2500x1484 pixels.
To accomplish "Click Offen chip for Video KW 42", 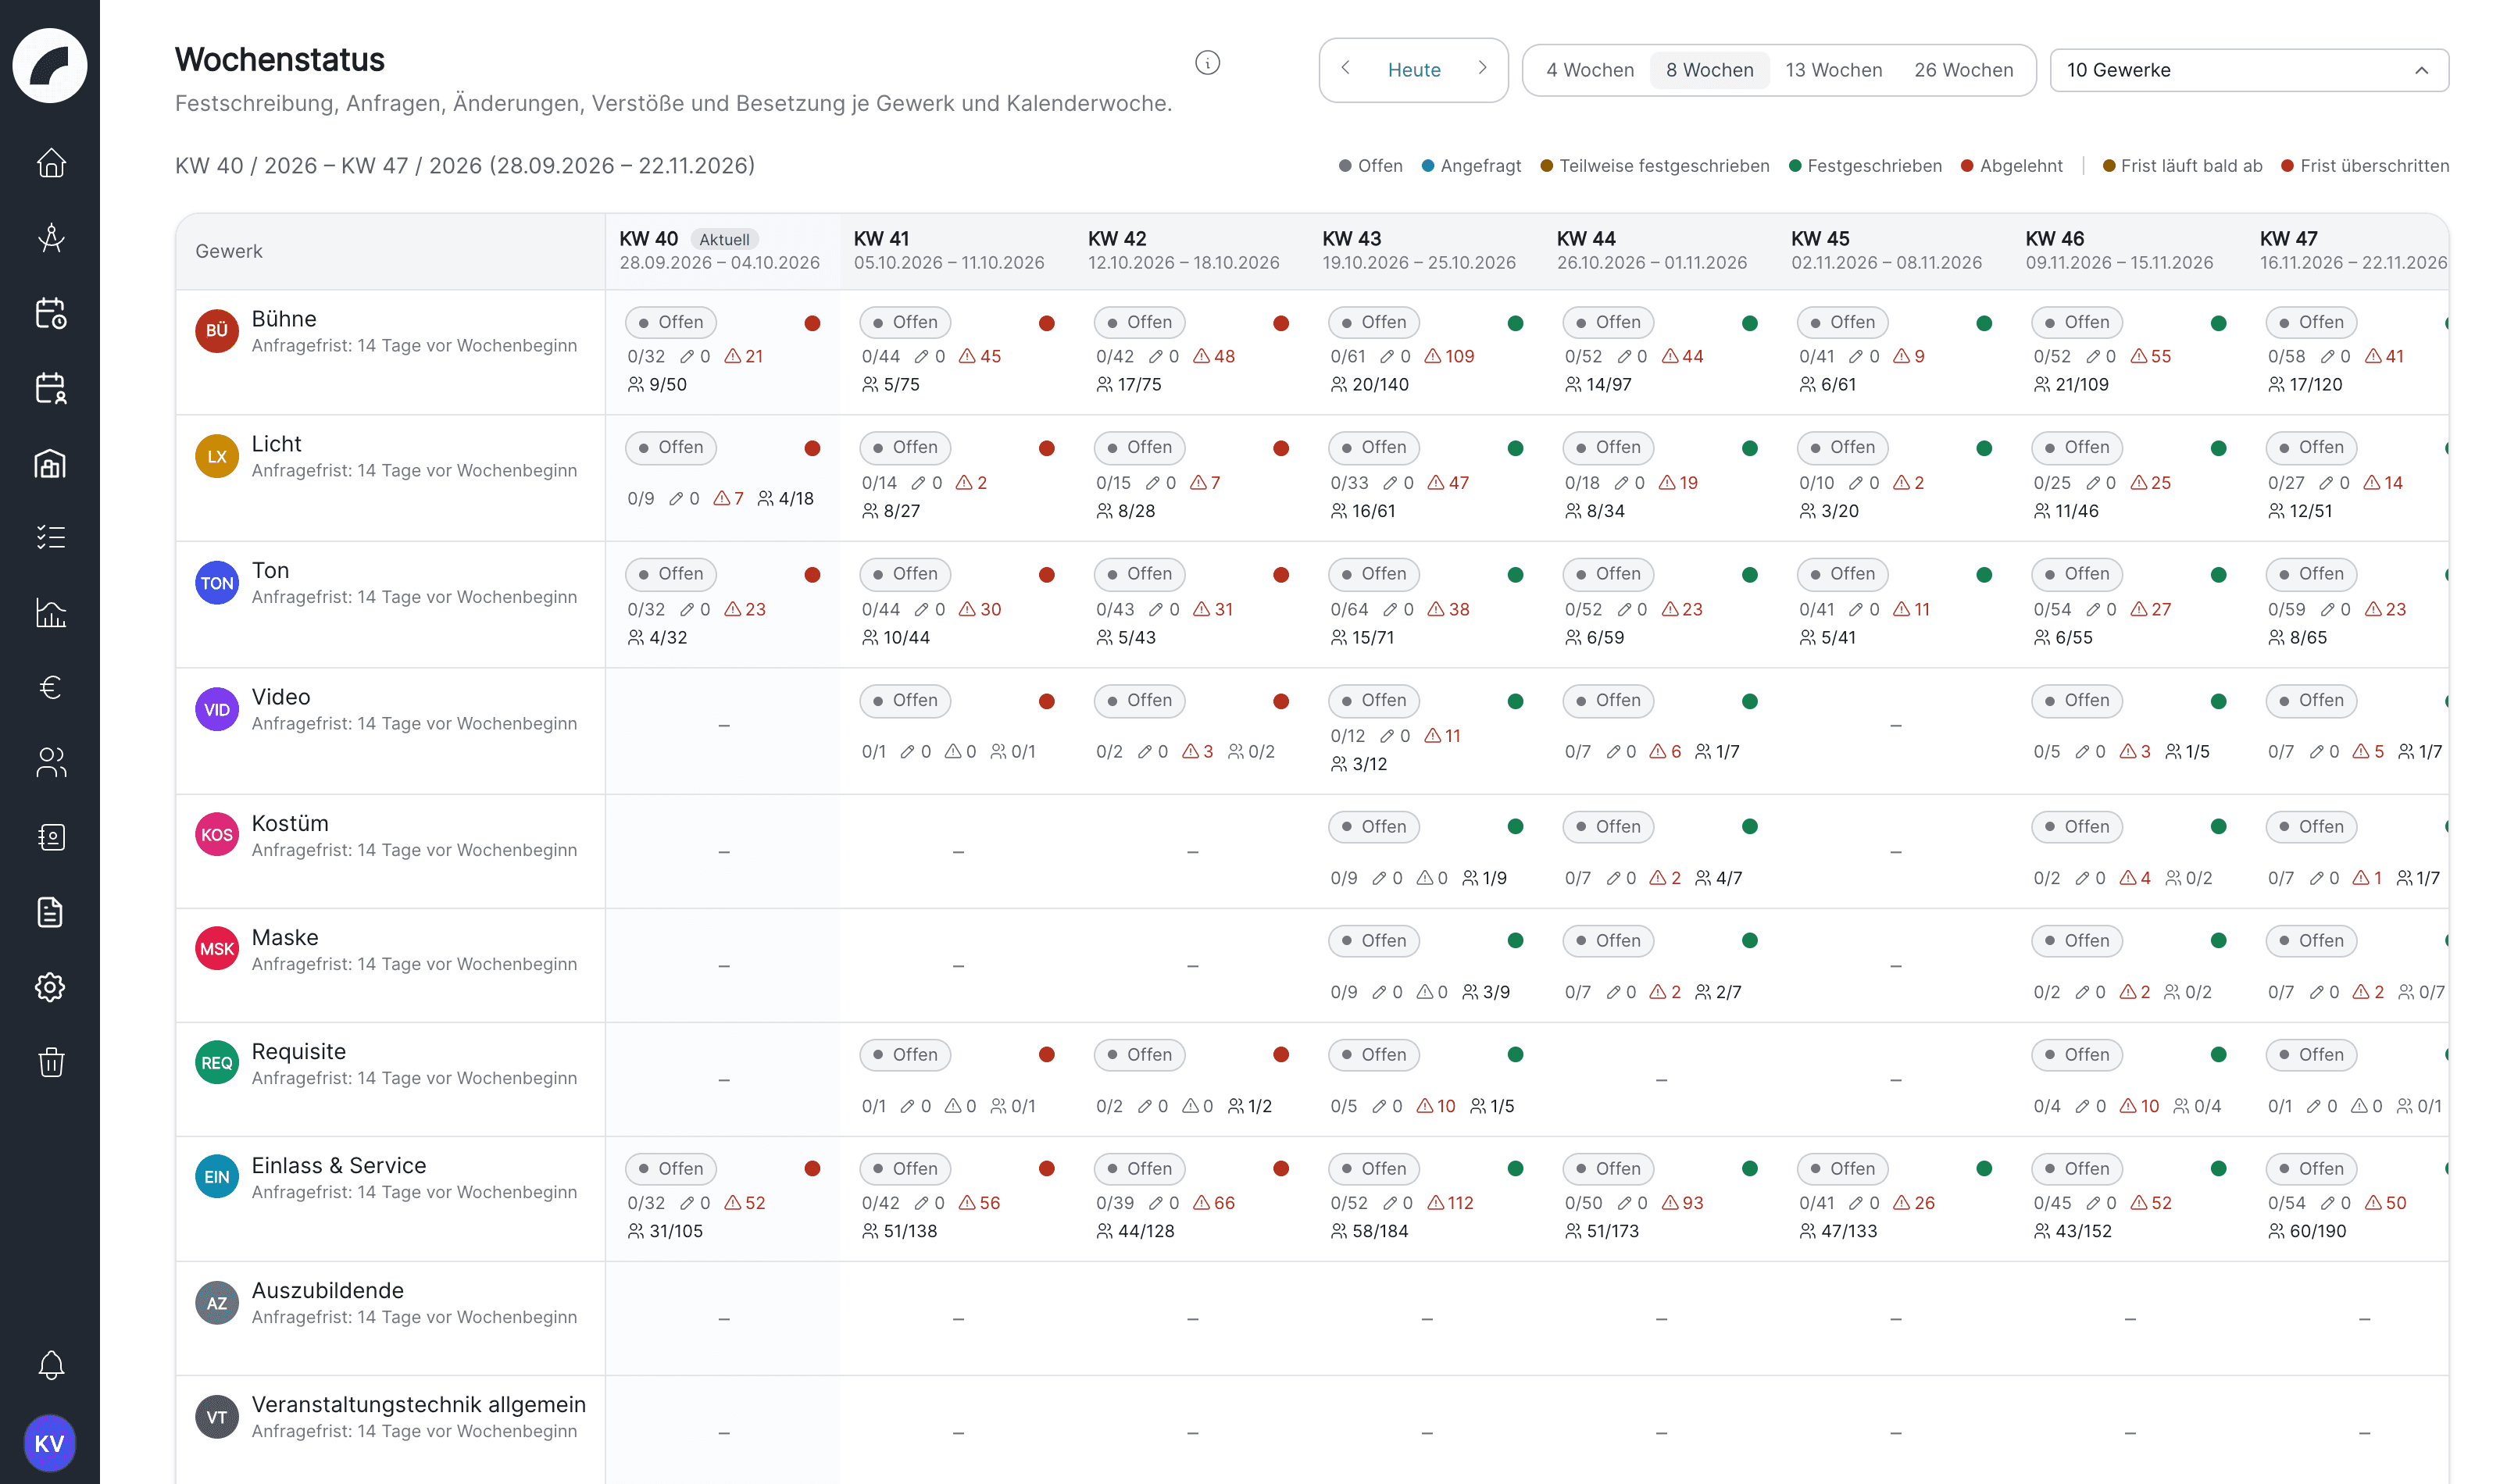I will (x=1139, y=700).
